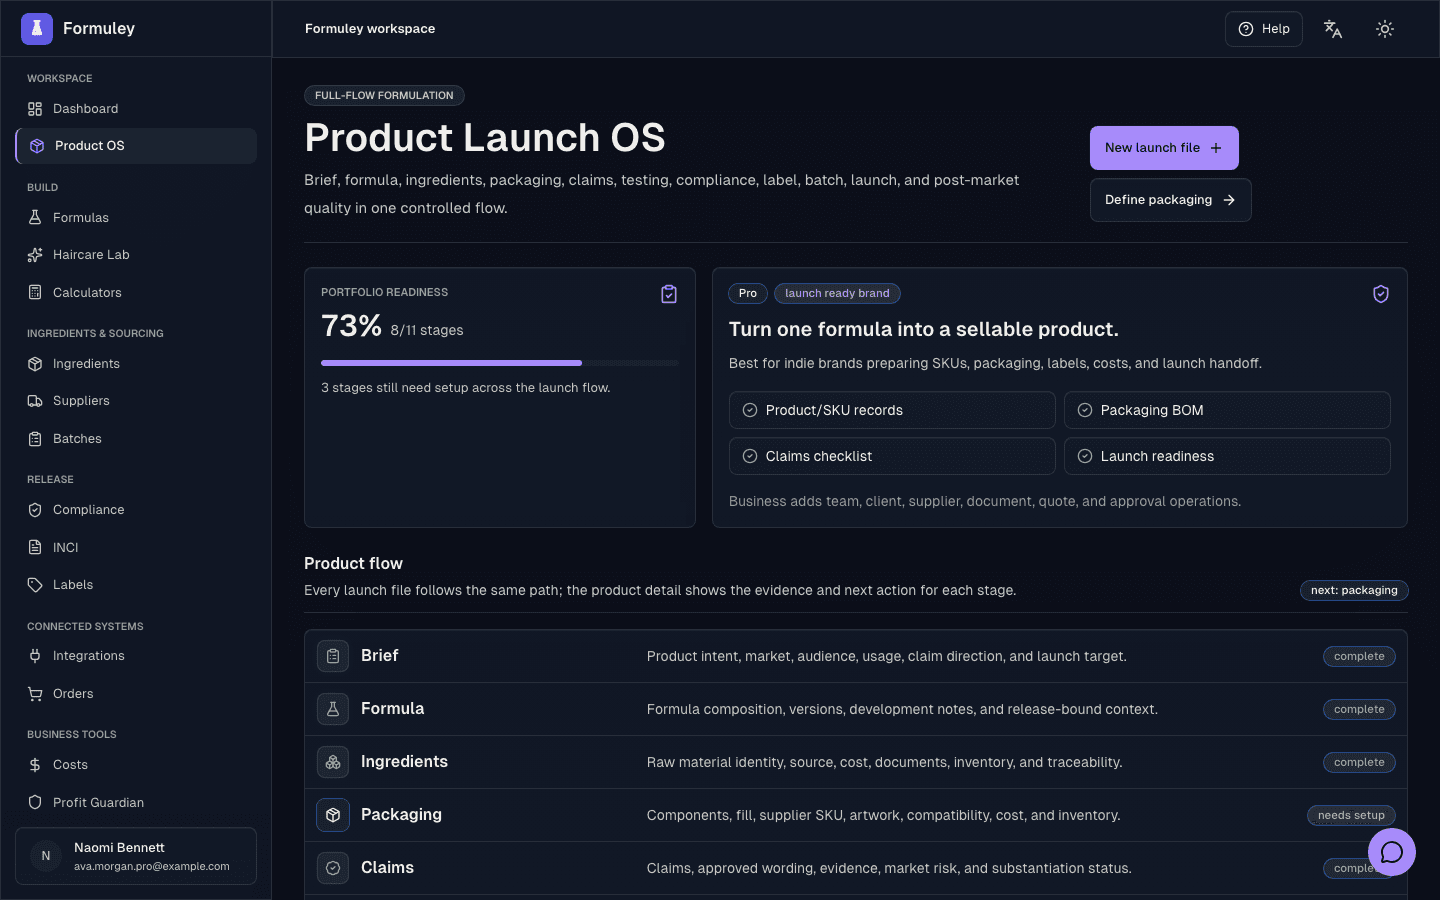This screenshot has width=1440, height=900.
Task: Open Naomi Bennett's account card
Action: pyautogui.click(x=136, y=856)
